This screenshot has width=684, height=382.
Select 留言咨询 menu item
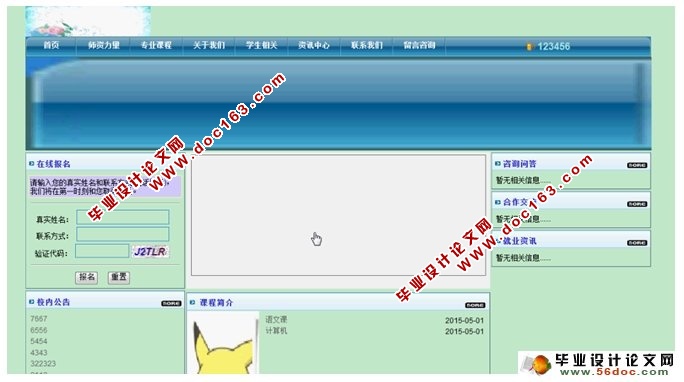pyautogui.click(x=419, y=45)
